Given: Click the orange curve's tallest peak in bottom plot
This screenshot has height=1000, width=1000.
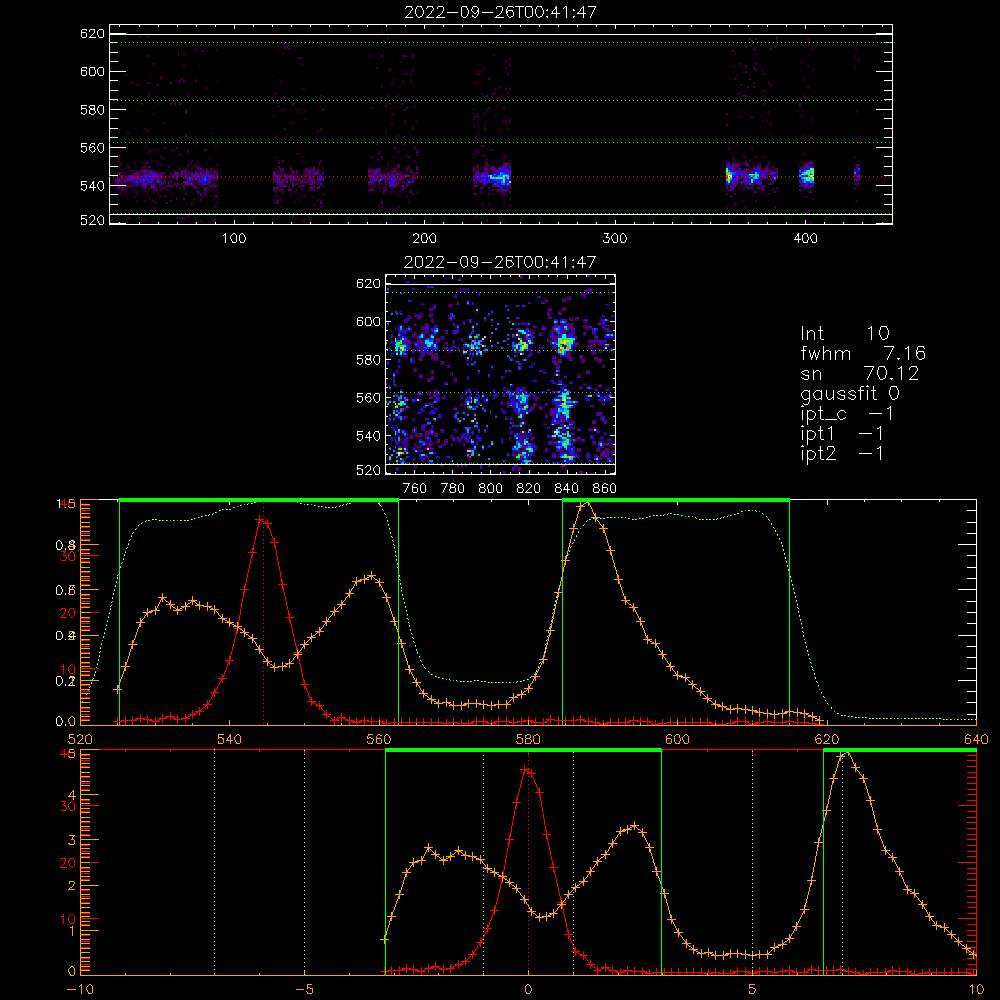Looking at the screenshot, I should 844,754.
